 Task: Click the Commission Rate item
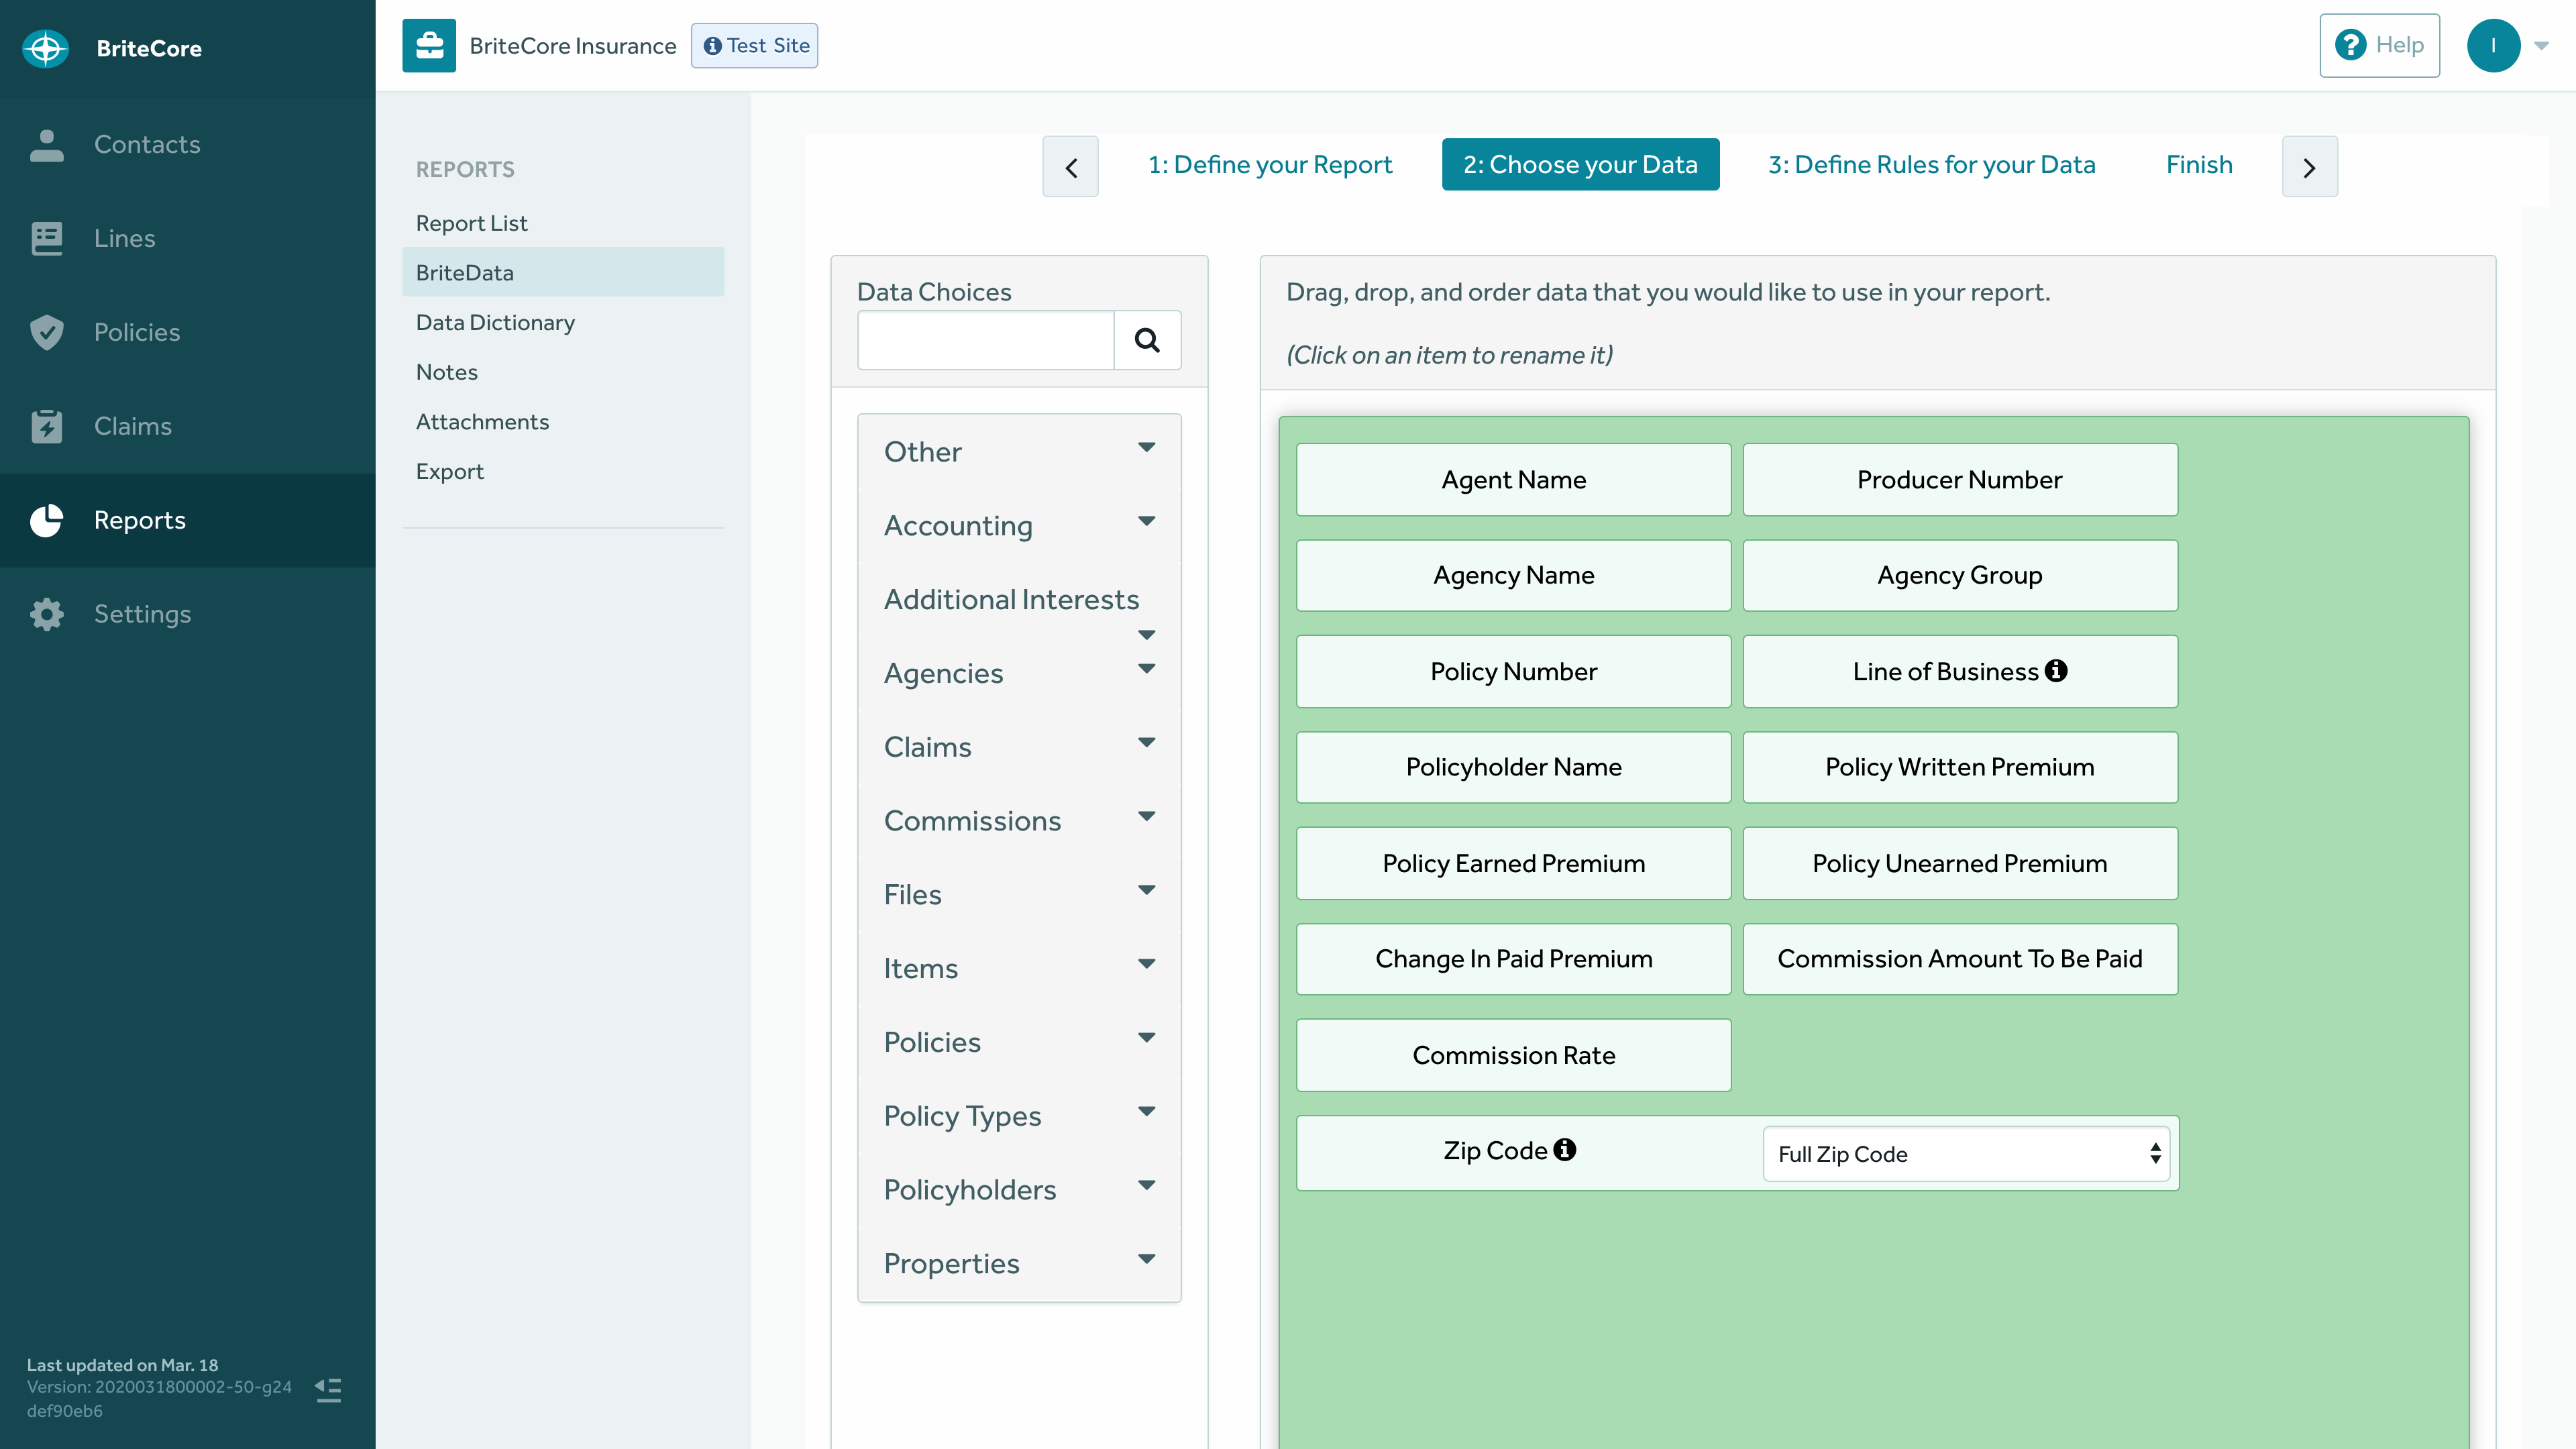[1513, 1055]
